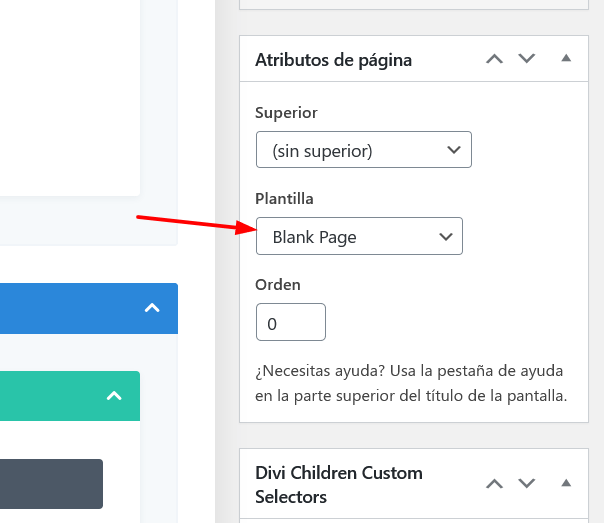This screenshot has width=604, height=523.
Task: Collapse the Atributos de página panel
Action: pos(566,59)
